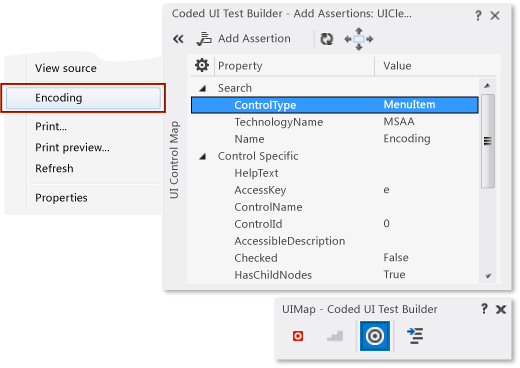Click the Encoding value in Name row
Image resolution: width=520 pixels, height=368 pixels.
(407, 139)
